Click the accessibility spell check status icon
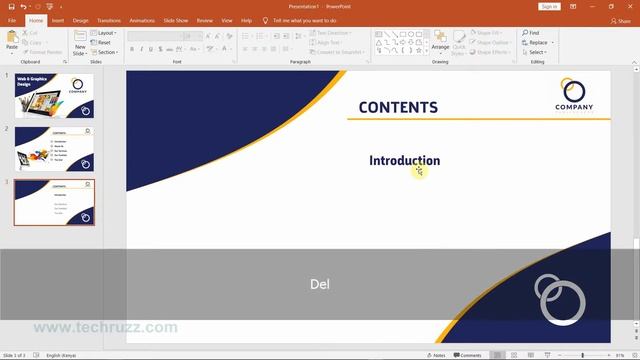 tap(36, 355)
